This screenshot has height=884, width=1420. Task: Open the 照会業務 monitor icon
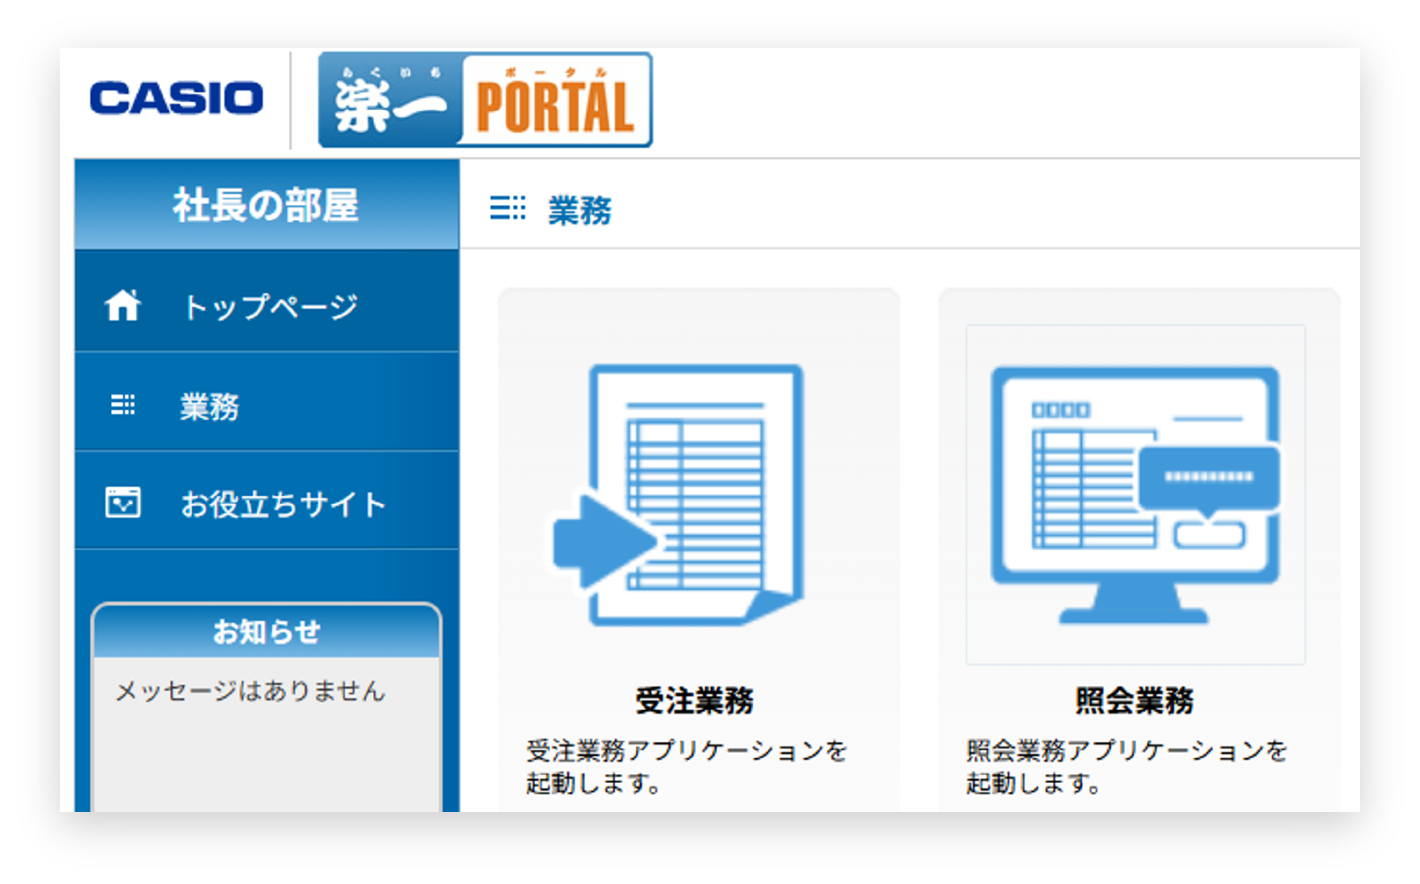tap(1135, 494)
